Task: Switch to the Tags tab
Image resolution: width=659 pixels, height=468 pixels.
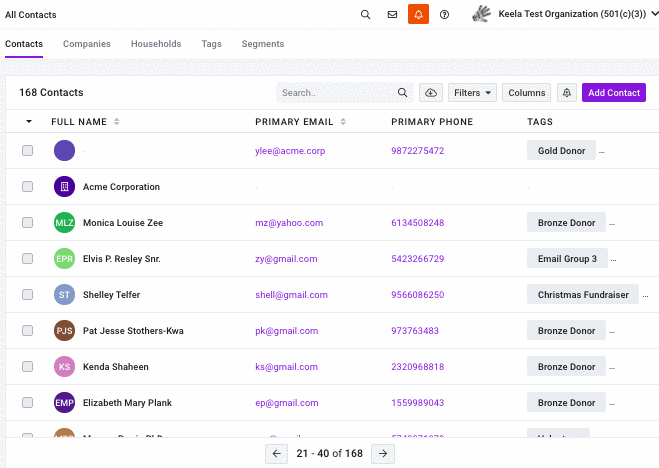Action: pos(211,44)
